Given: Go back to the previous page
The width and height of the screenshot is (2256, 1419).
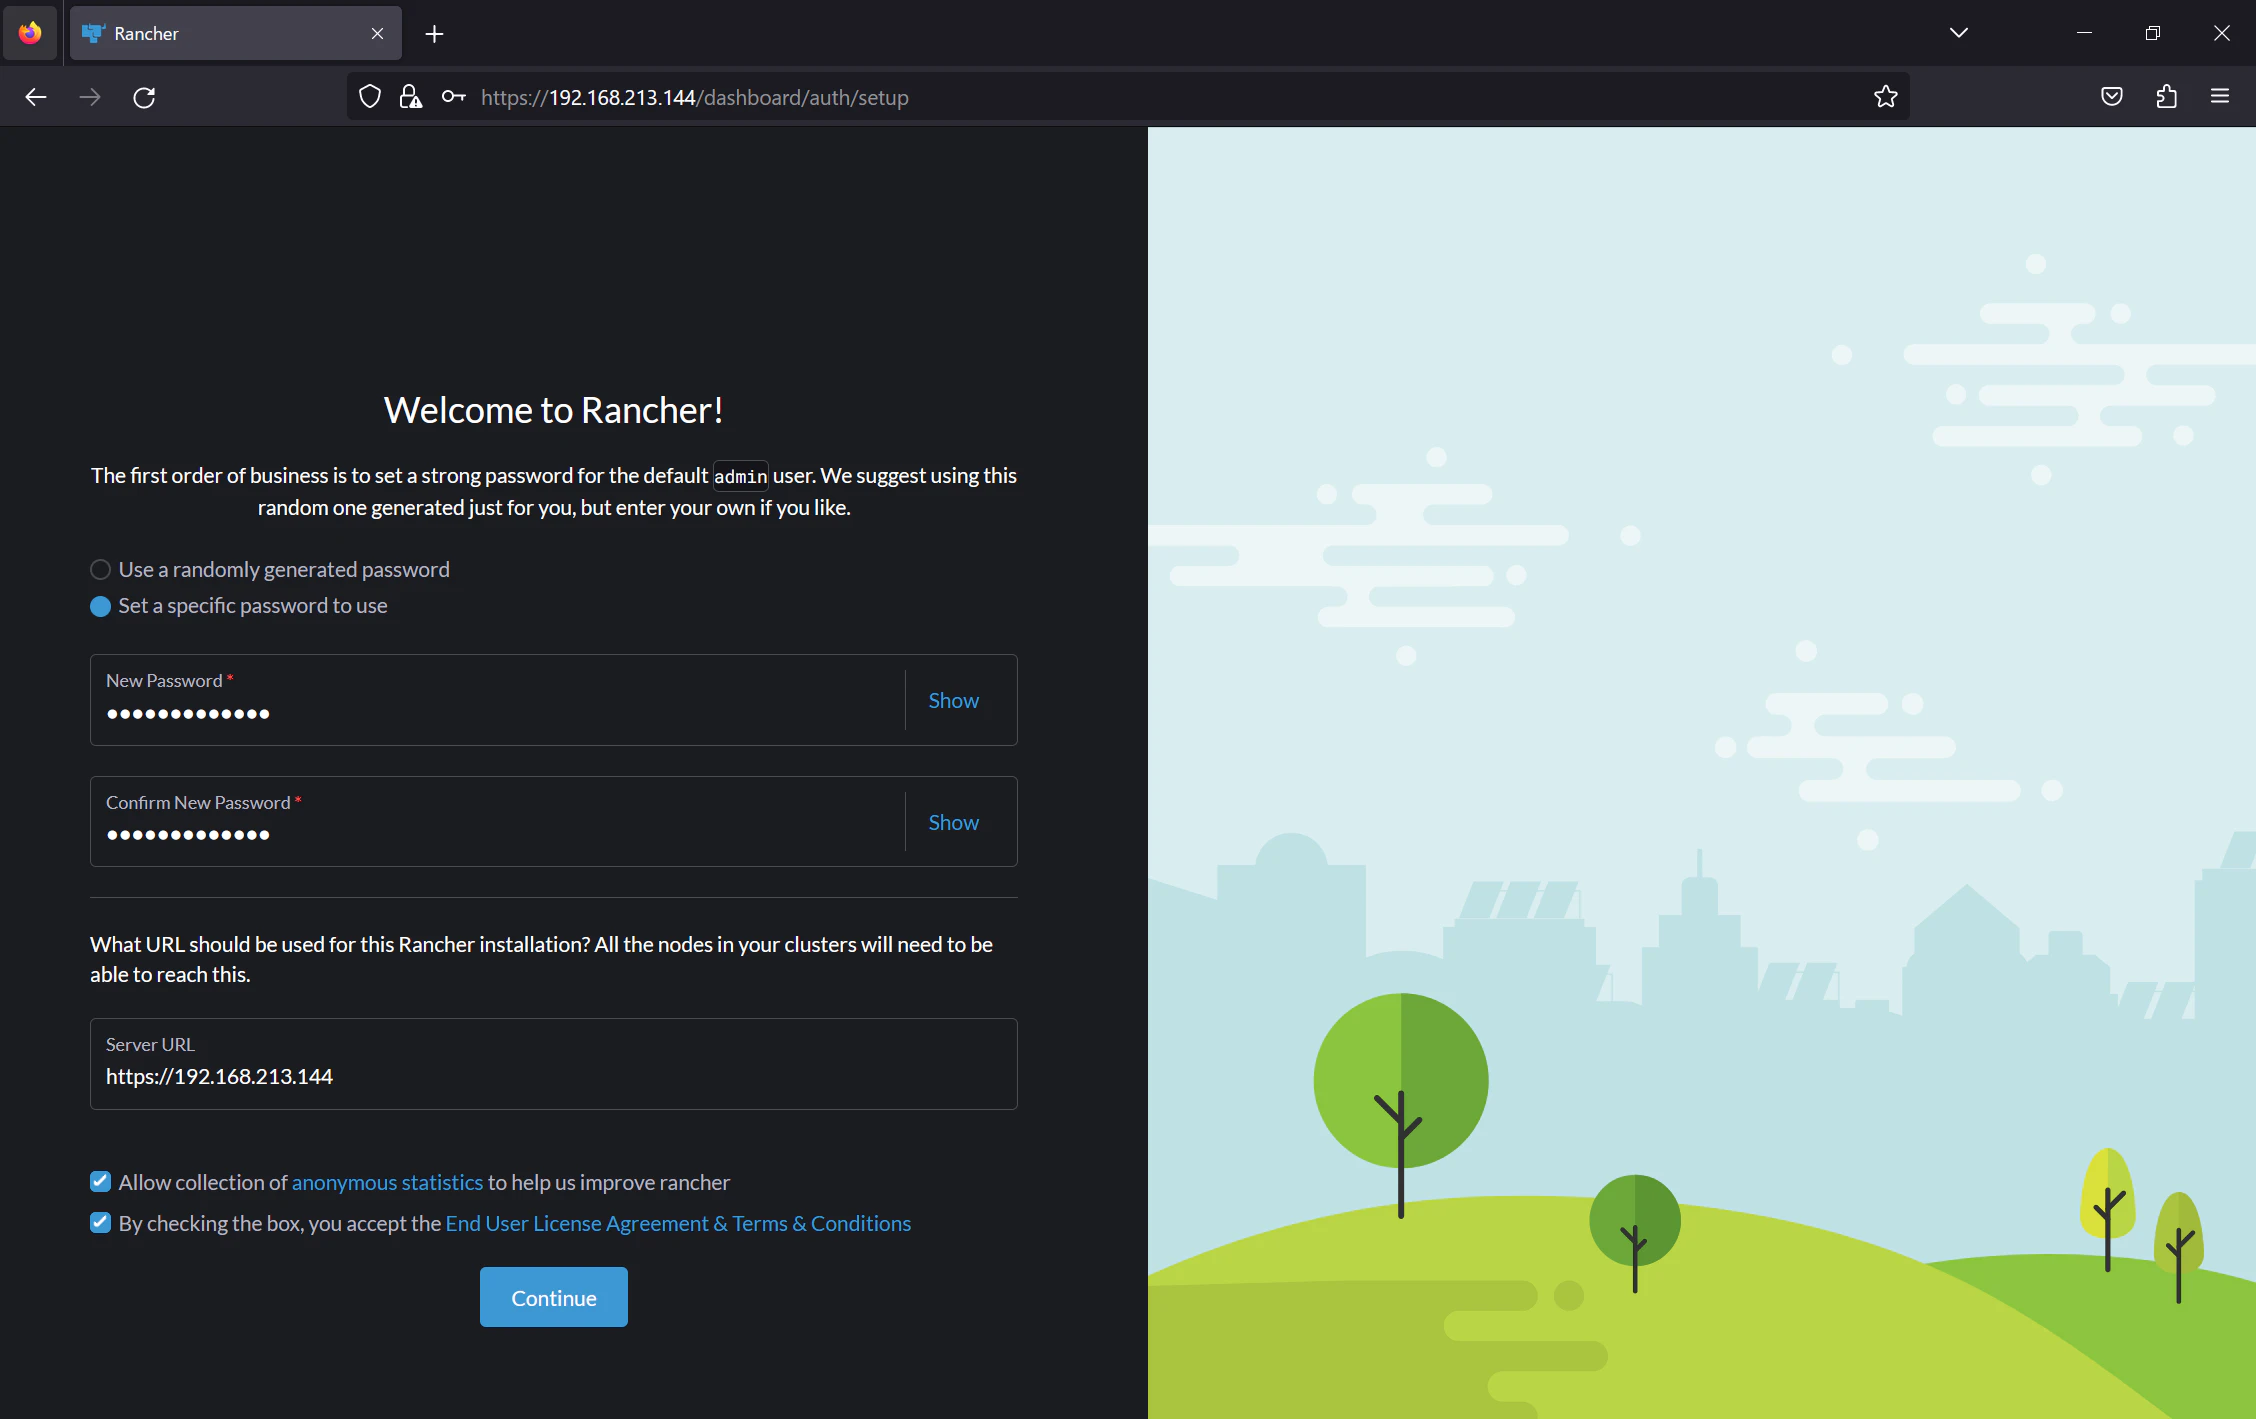Looking at the screenshot, I should 36,97.
